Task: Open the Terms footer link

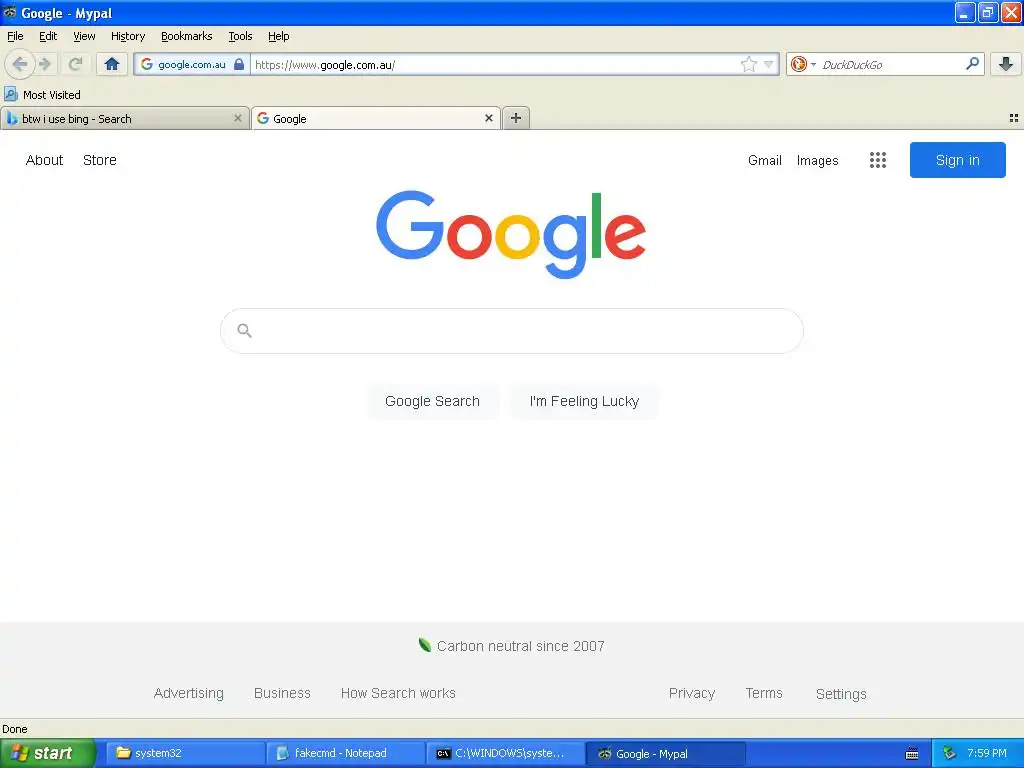Action: click(x=764, y=693)
